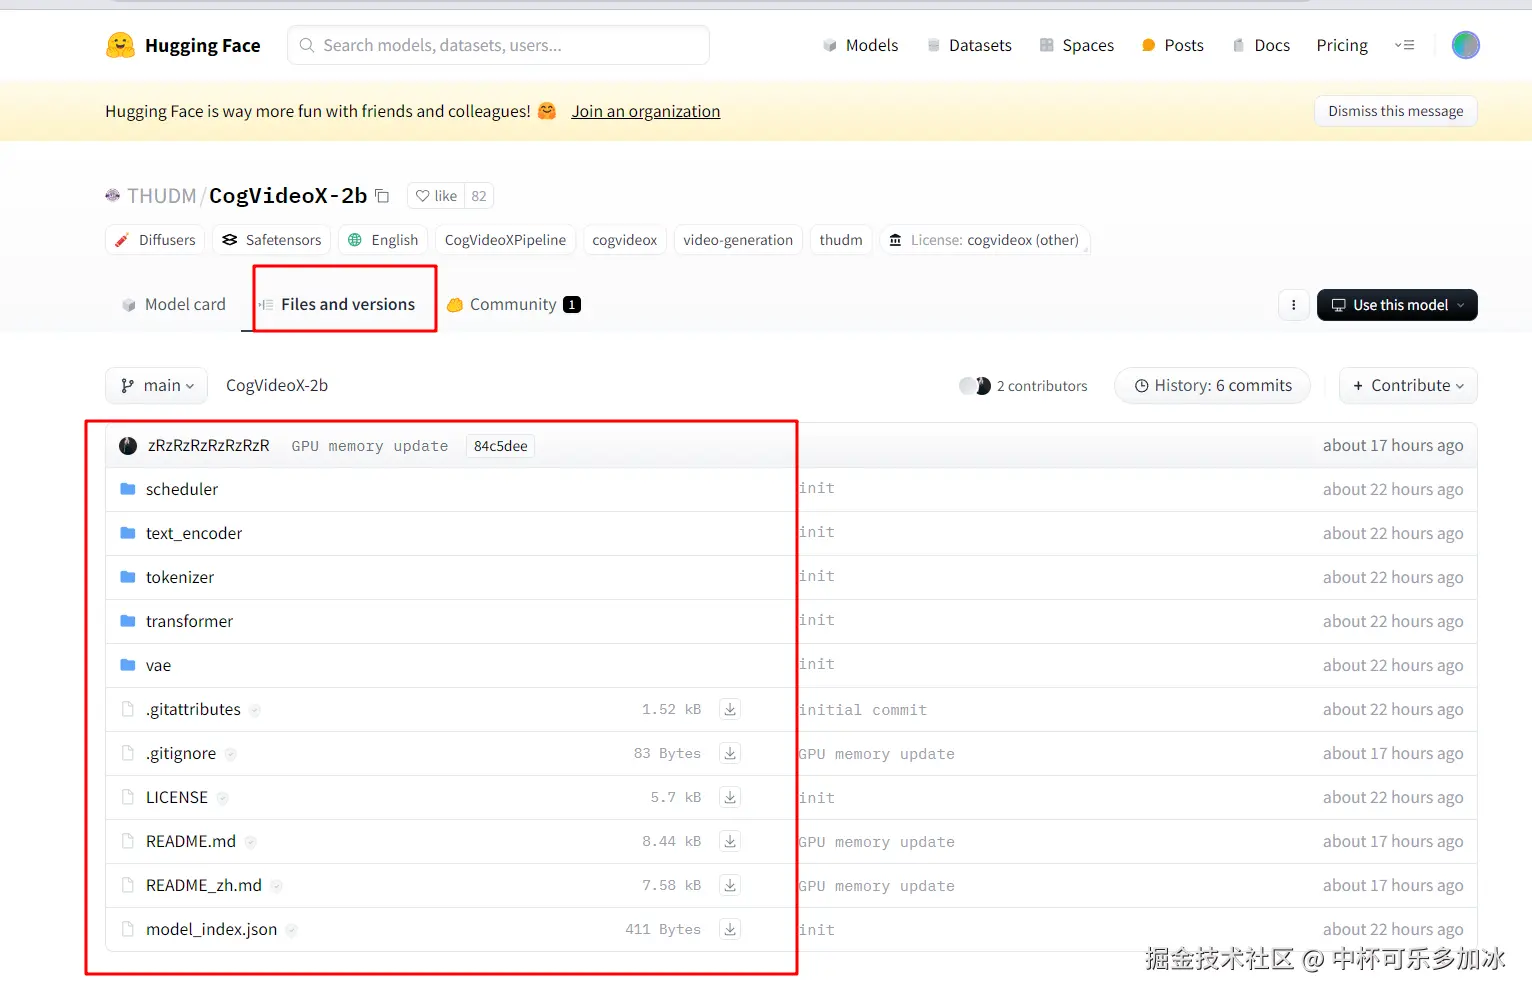Click GPU memory update commit message header
Image resolution: width=1532 pixels, height=999 pixels.
pos(370,446)
